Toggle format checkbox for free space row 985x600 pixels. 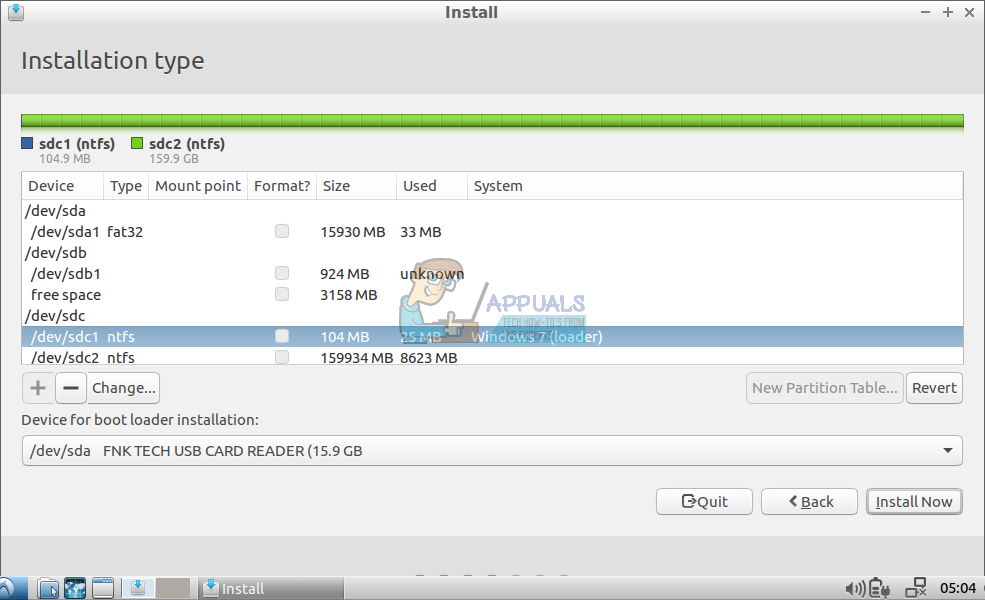coord(282,294)
